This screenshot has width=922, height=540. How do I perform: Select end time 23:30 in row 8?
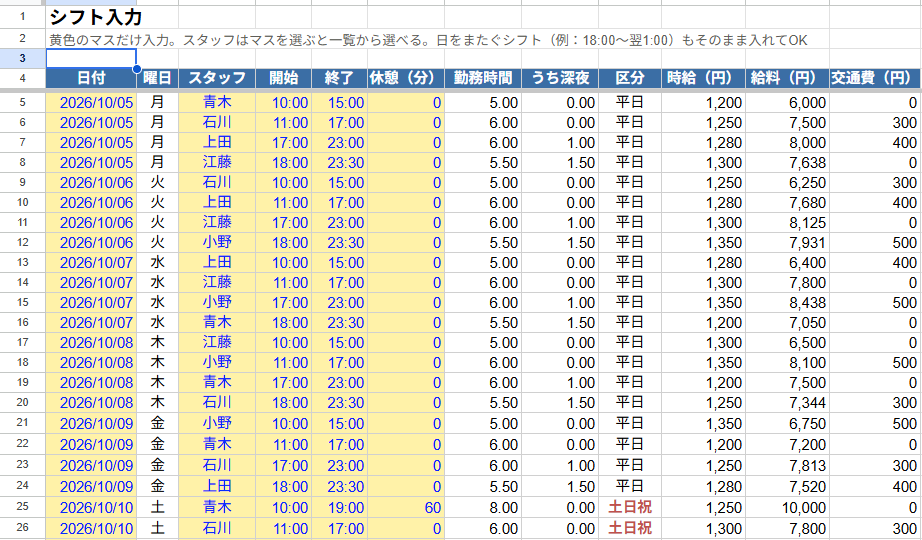tap(339, 162)
